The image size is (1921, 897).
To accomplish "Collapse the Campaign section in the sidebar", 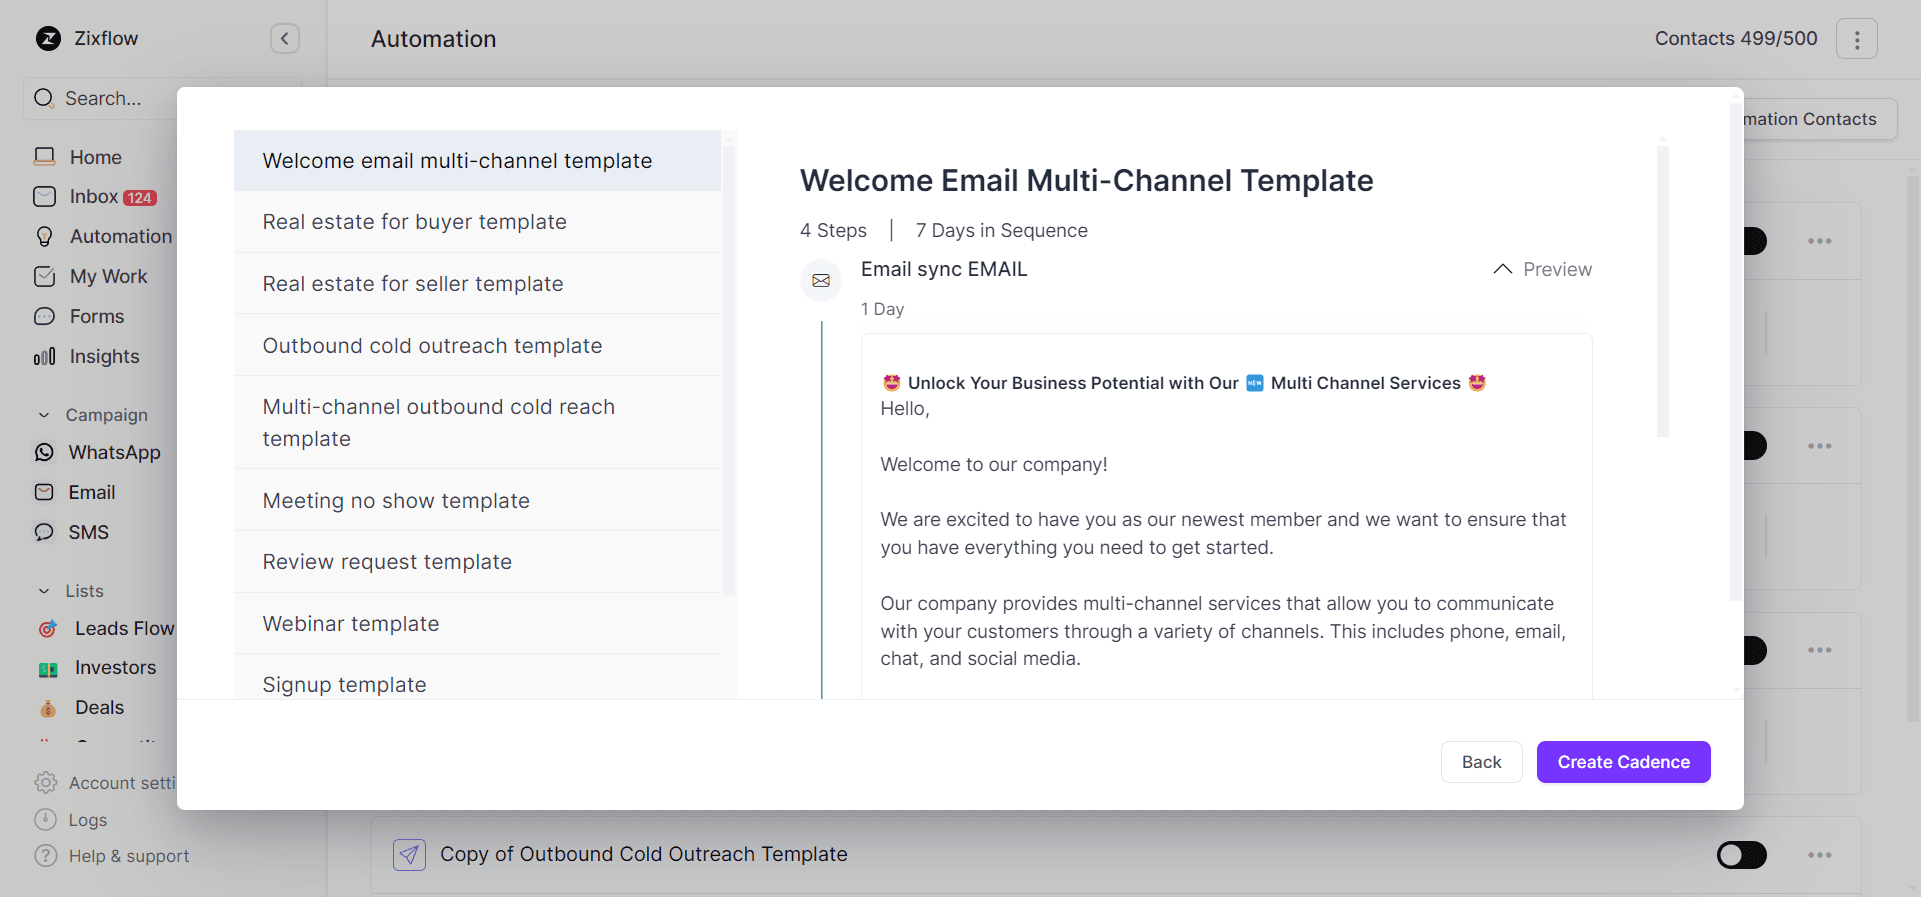I will pos(44,415).
